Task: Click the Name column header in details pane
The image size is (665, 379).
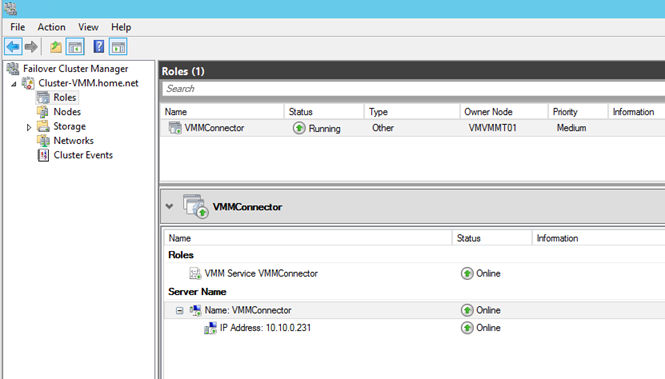Action: [308, 238]
